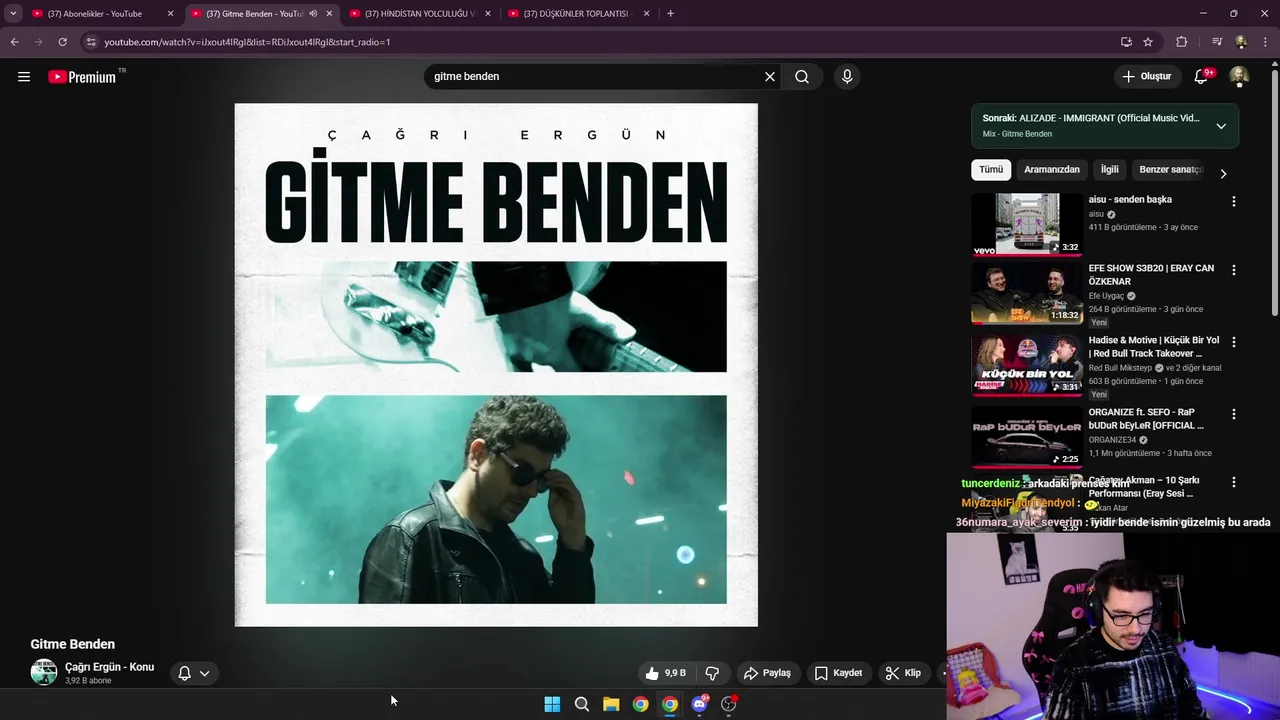Show more filter chips with right arrow
Screen dimensions: 1280x720
[1223, 173]
